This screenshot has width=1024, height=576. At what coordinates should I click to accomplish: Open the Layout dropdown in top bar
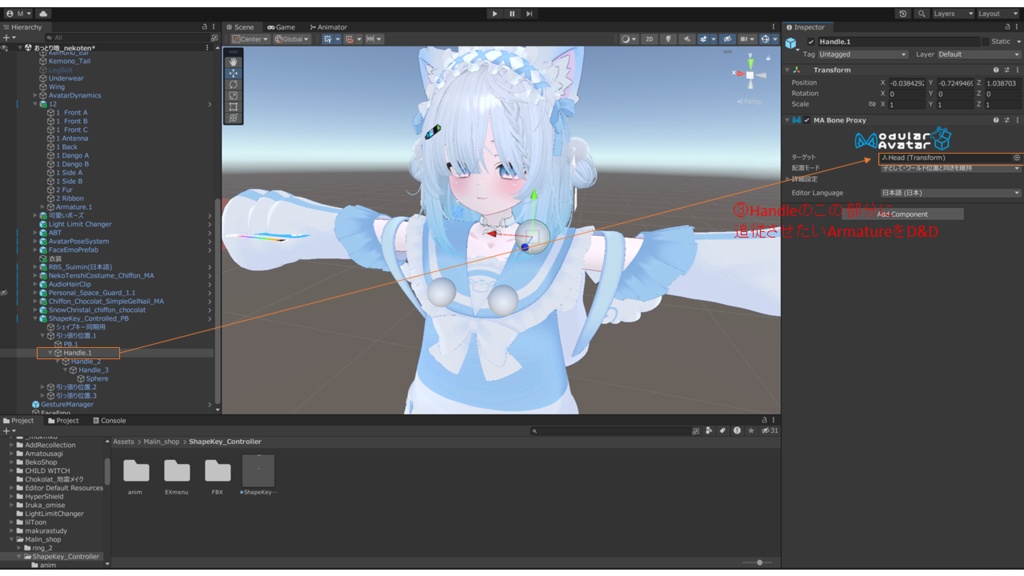click(997, 14)
